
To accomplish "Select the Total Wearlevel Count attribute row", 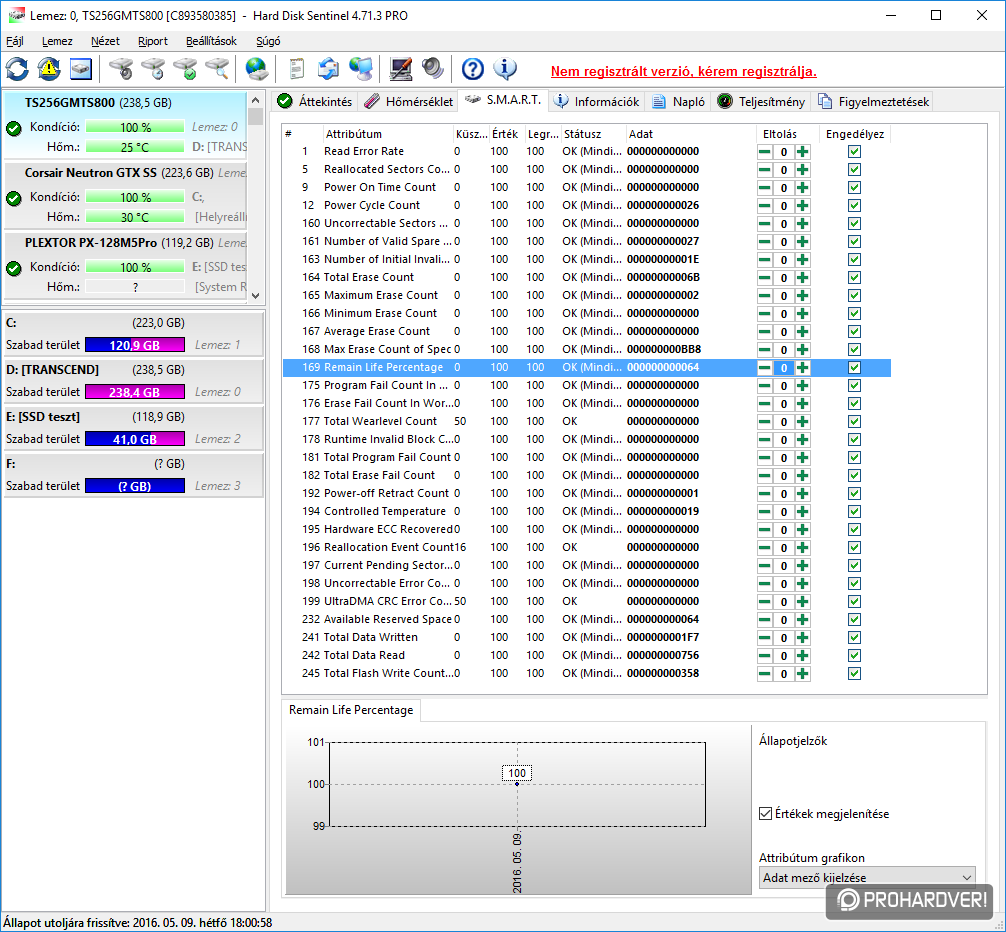I will [x=586, y=421].
